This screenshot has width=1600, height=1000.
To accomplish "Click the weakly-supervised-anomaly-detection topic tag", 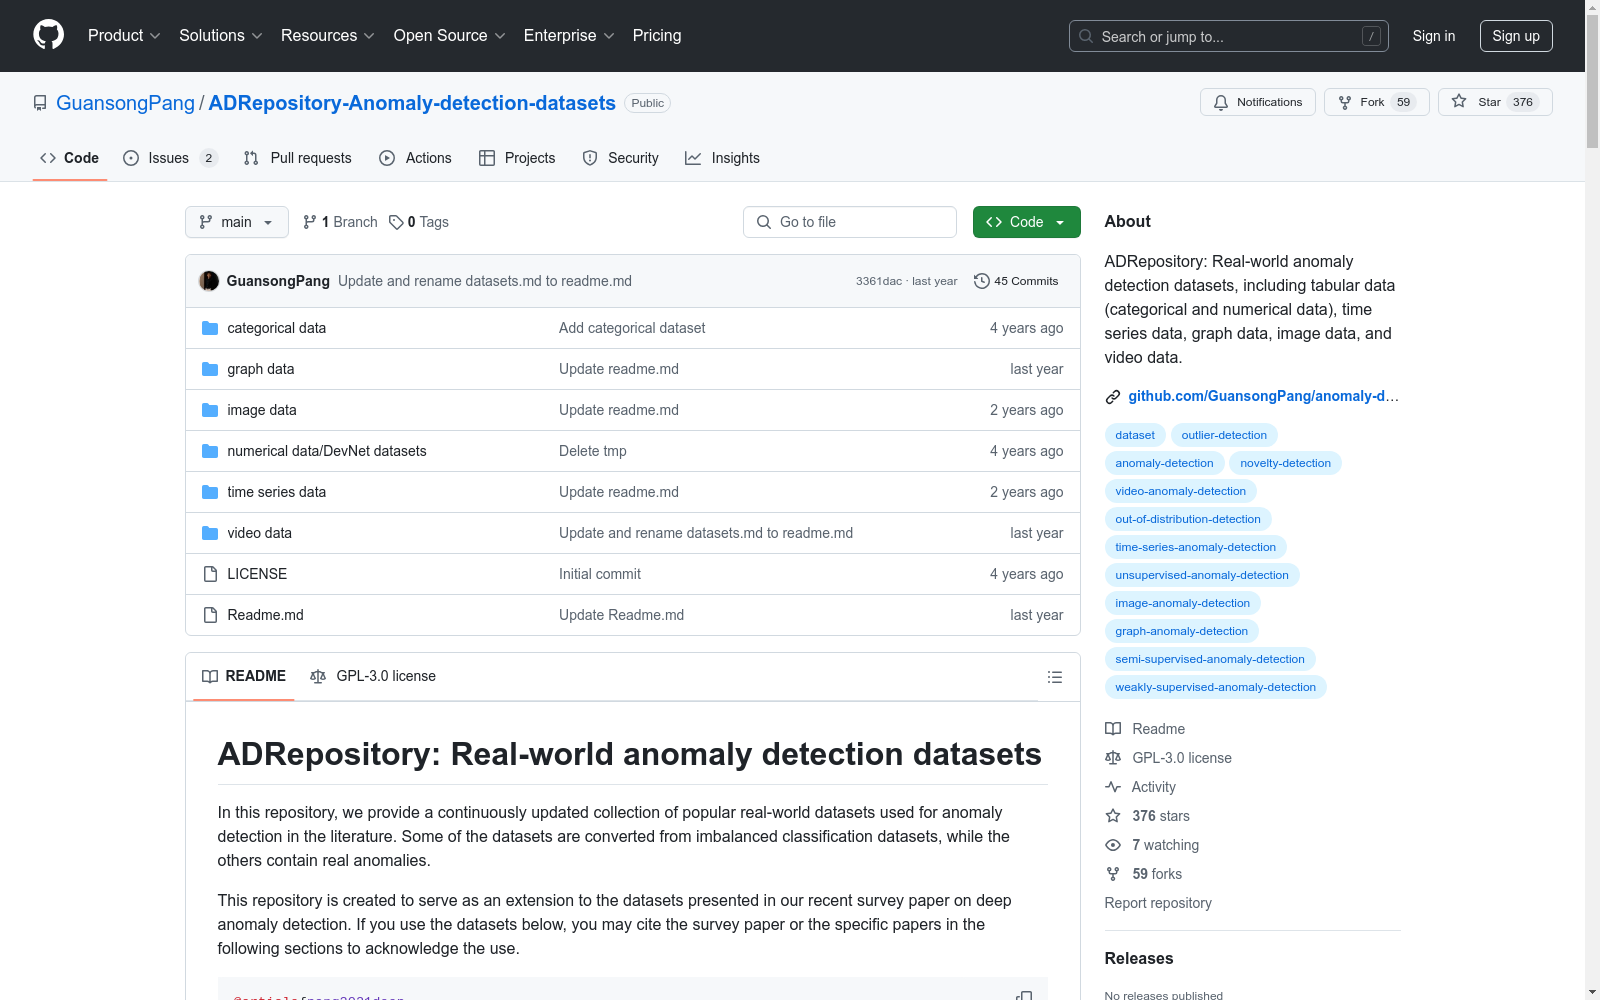I will coord(1215,687).
